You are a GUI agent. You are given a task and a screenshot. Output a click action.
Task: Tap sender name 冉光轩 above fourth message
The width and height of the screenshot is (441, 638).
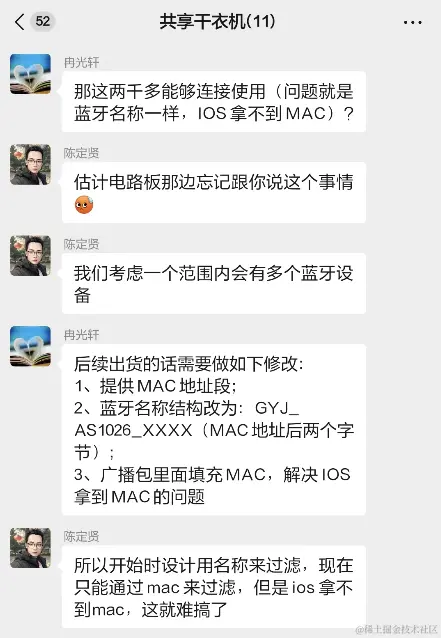pos(81,334)
